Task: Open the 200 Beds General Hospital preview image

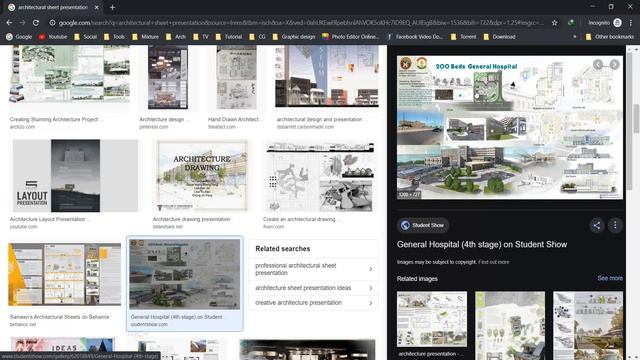Action: pyautogui.click(x=510, y=128)
